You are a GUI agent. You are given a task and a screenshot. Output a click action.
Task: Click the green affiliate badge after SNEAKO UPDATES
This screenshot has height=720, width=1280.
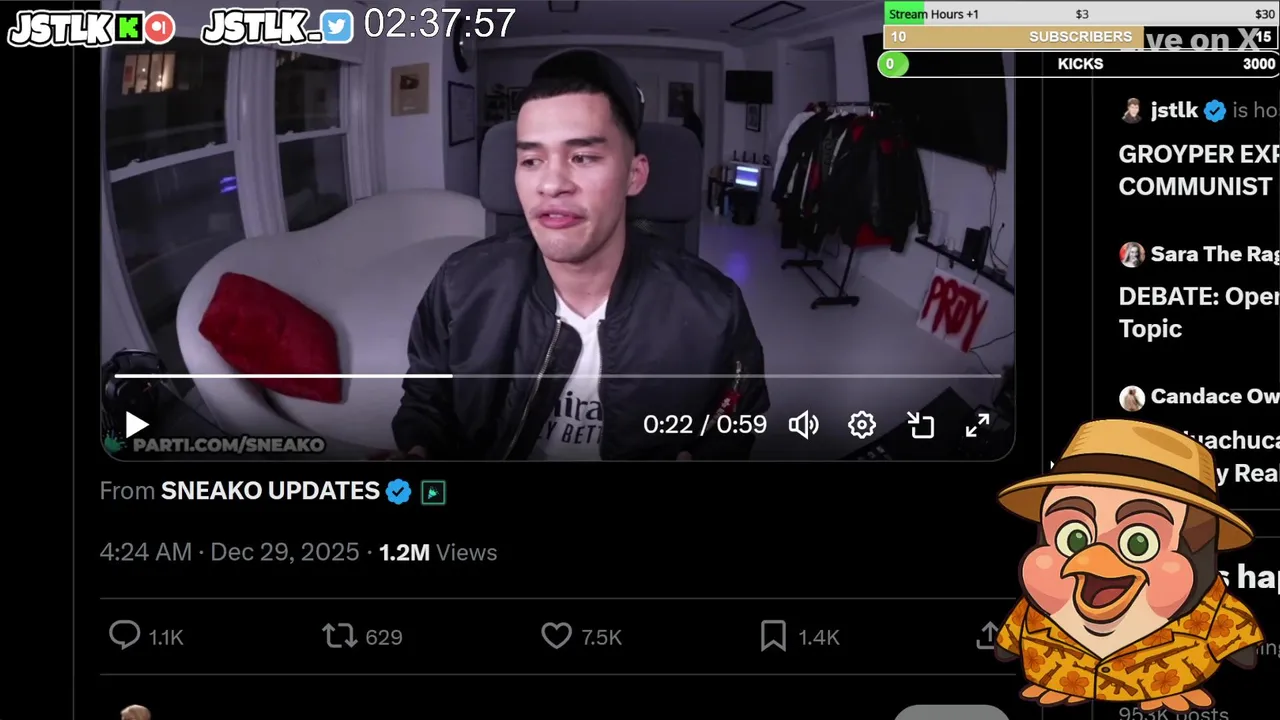[x=433, y=492]
